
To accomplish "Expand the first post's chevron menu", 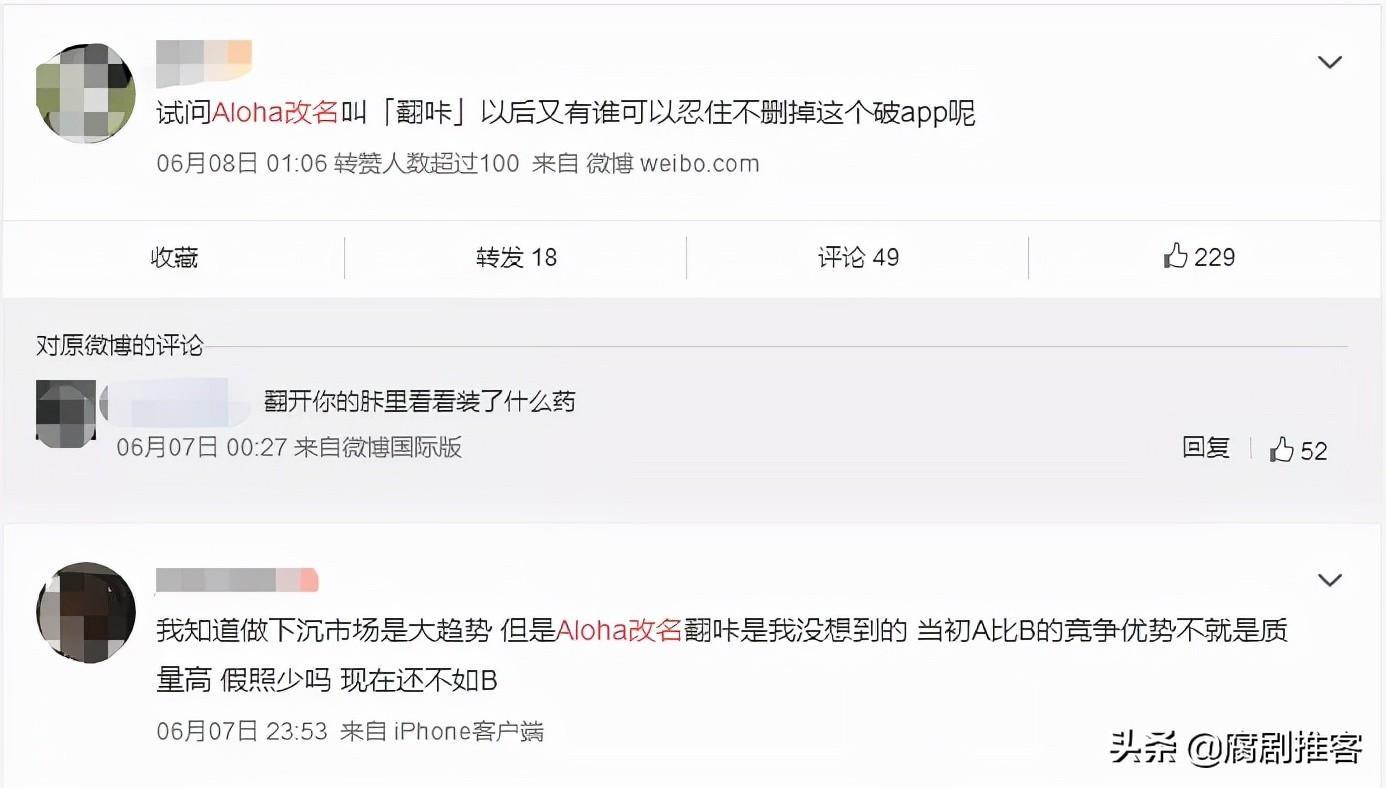I will 1329,62.
